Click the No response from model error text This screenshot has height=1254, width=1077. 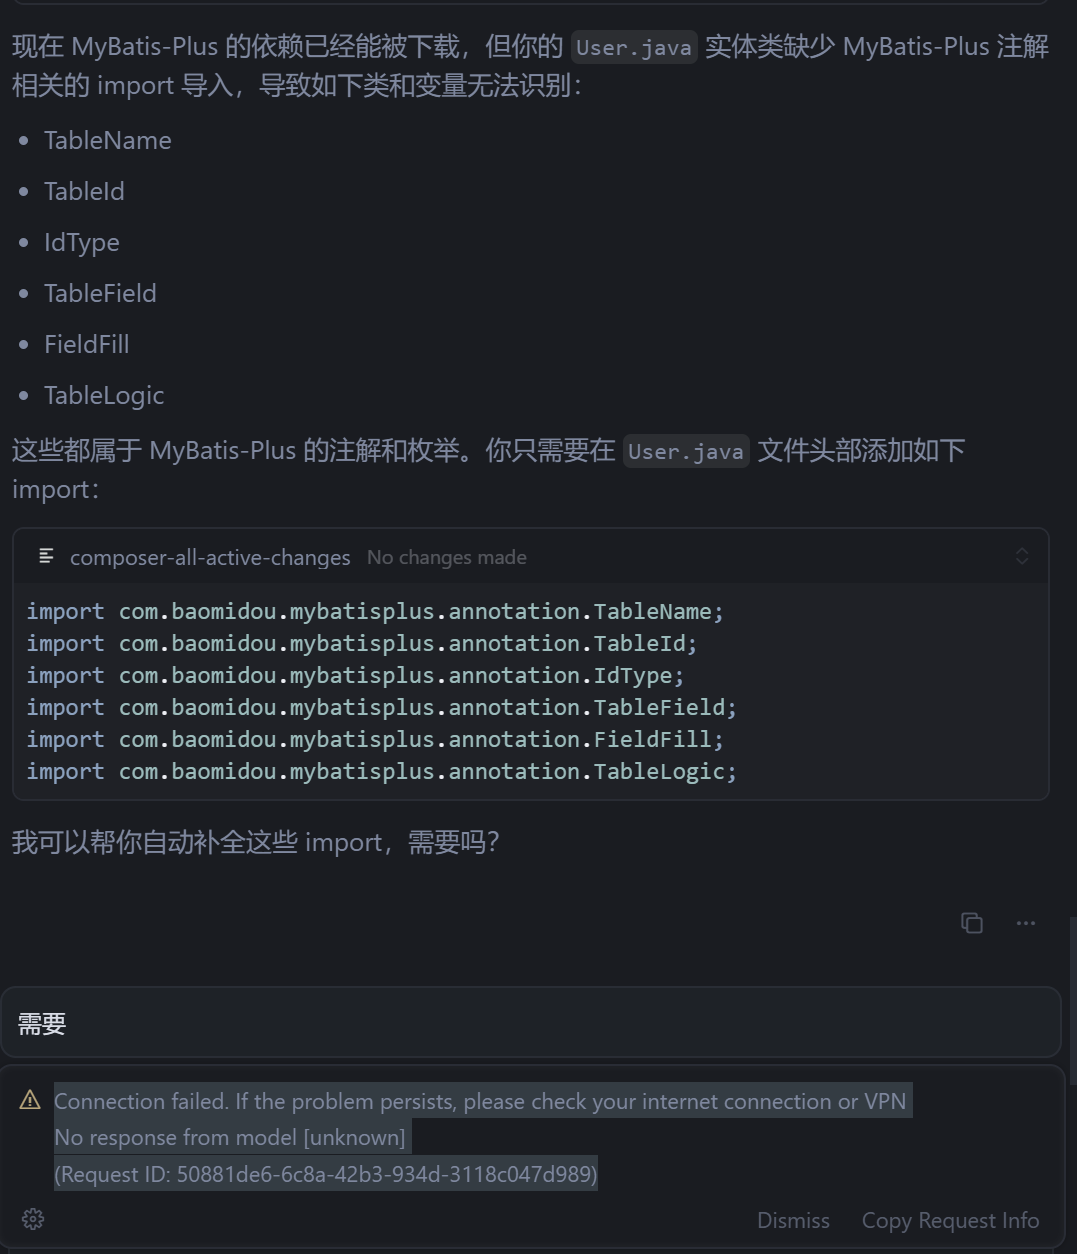(x=230, y=1137)
